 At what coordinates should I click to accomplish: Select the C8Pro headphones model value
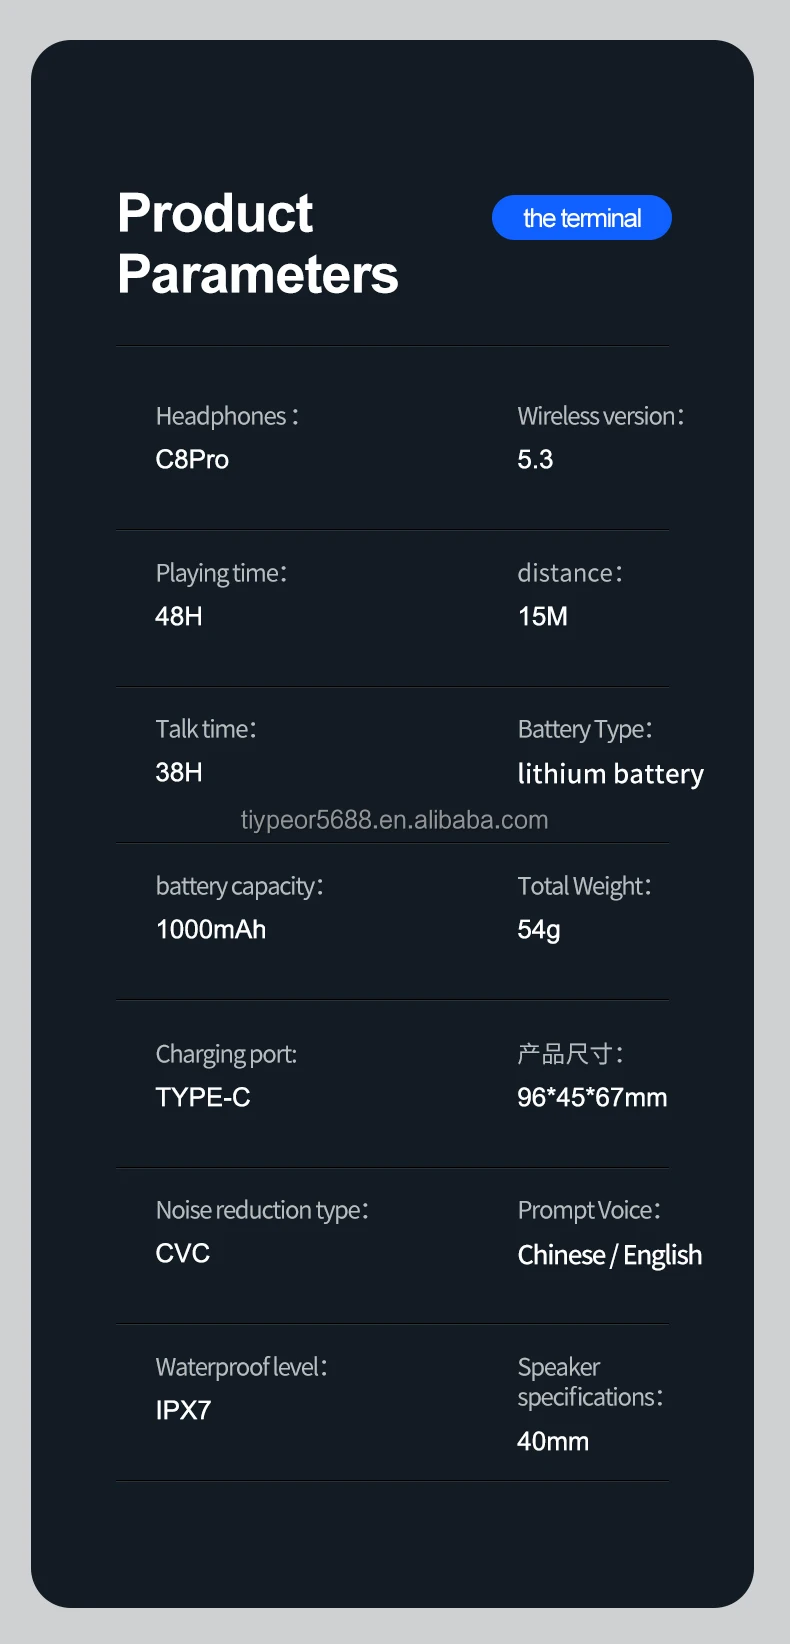192,459
